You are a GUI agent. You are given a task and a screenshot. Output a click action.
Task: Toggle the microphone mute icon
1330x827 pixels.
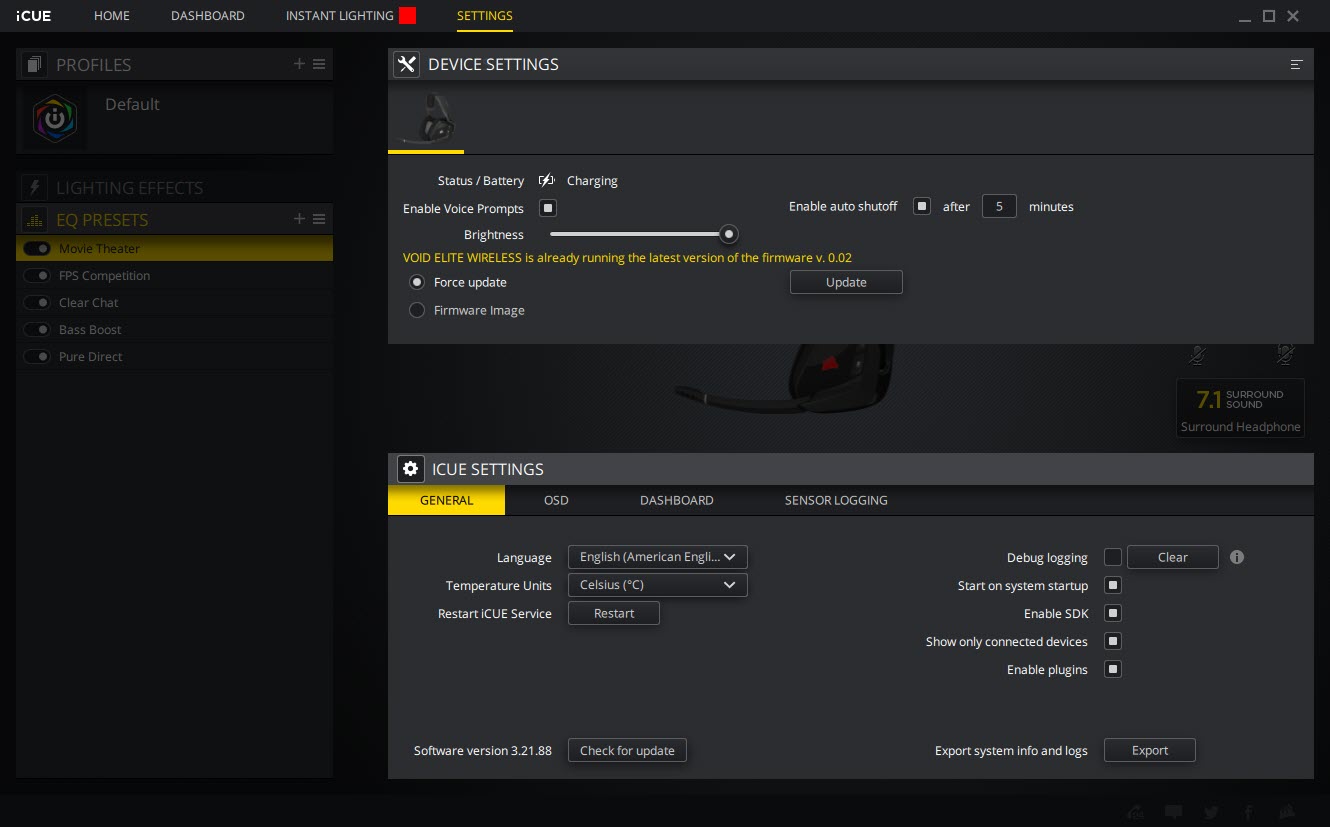(1197, 354)
